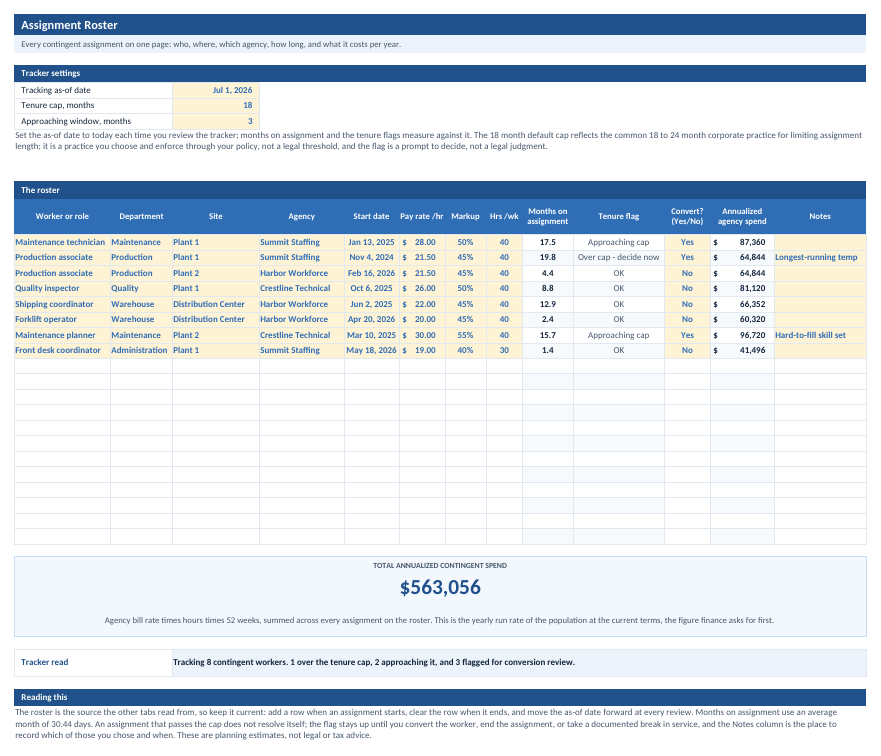The image size is (881, 756).
Task: Click the Quality department cell
Action: tap(141, 288)
